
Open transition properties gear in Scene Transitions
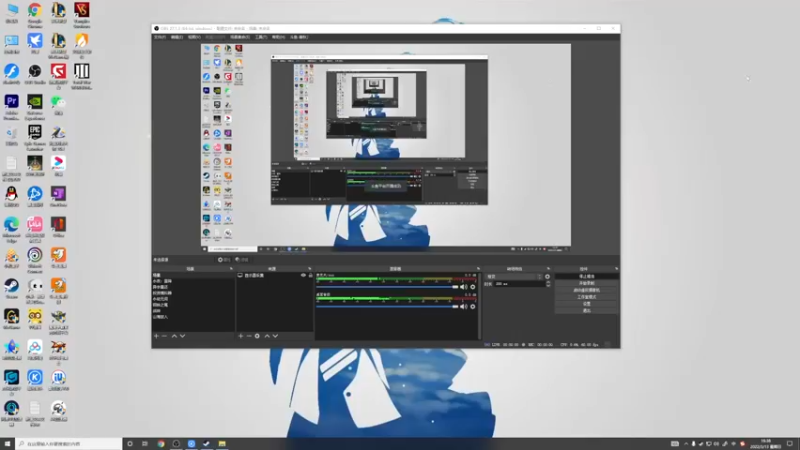click(x=547, y=277)
